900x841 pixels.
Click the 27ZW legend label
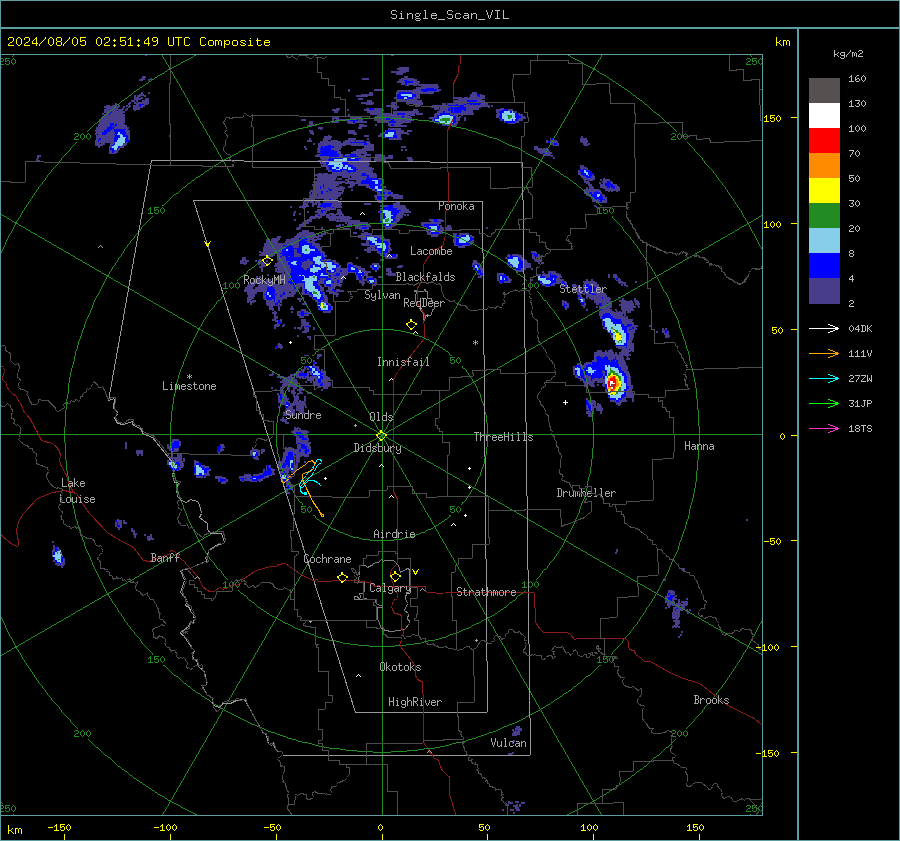[860, 378]
